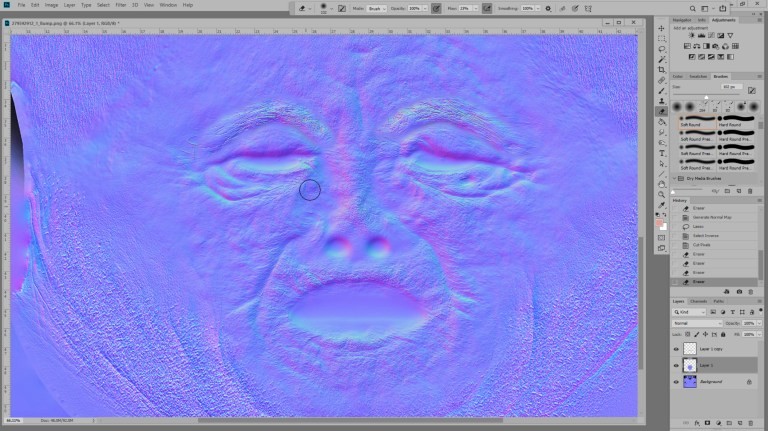Image resolution: width=768 pixels, height=431 pixels.
Task: Open the Filter menu
Action: pyautogui.click(x=120, y=5)
